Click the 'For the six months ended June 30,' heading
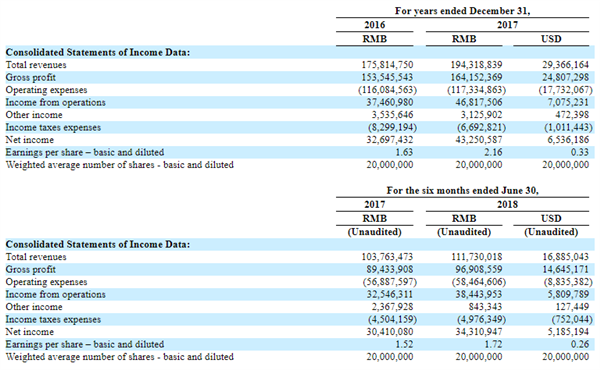The width and height of the screenshot is (600, 370). click(463, 190)
